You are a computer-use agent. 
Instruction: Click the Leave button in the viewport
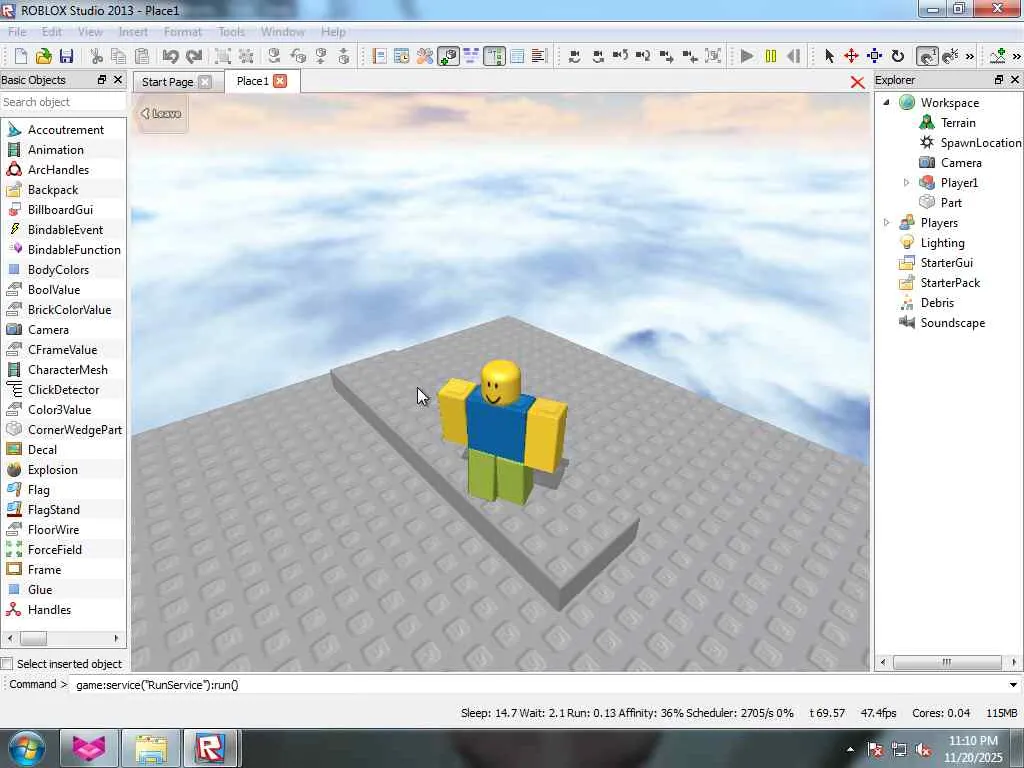pyautogui.click(x=162, y=114)
